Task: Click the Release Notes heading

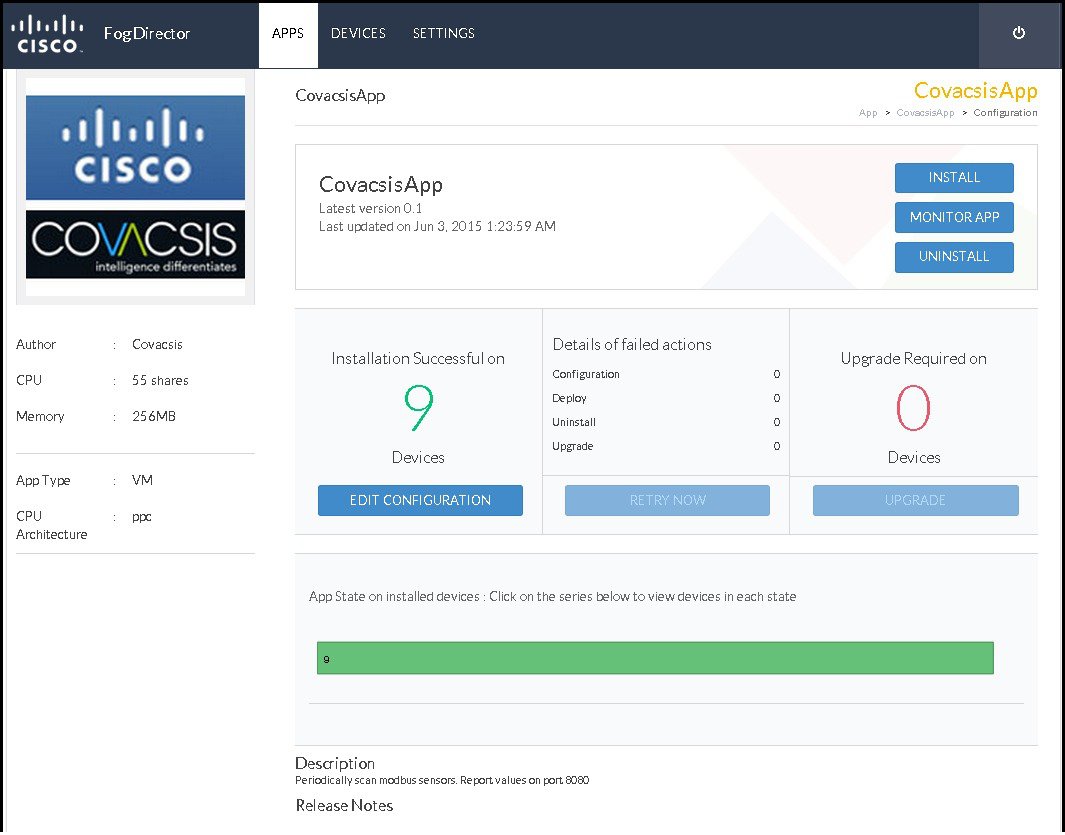Action: (x=344, y=806)
